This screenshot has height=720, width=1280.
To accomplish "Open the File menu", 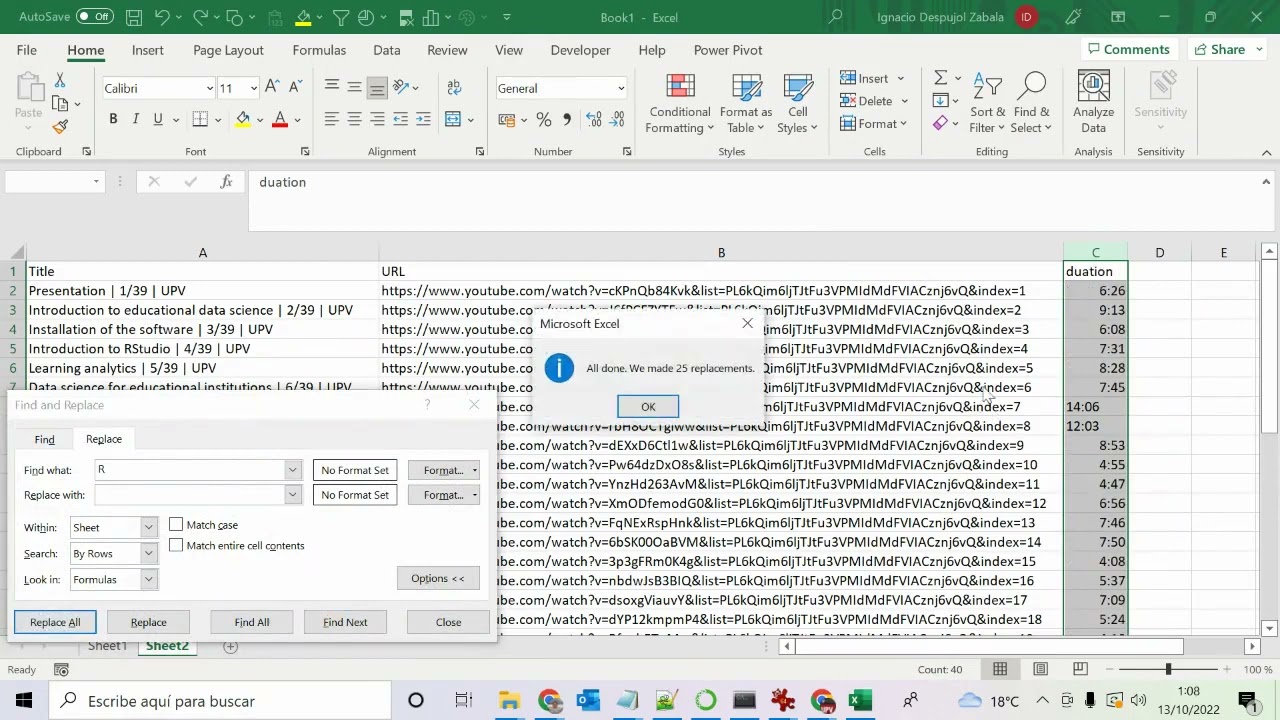I will [27, 50].
